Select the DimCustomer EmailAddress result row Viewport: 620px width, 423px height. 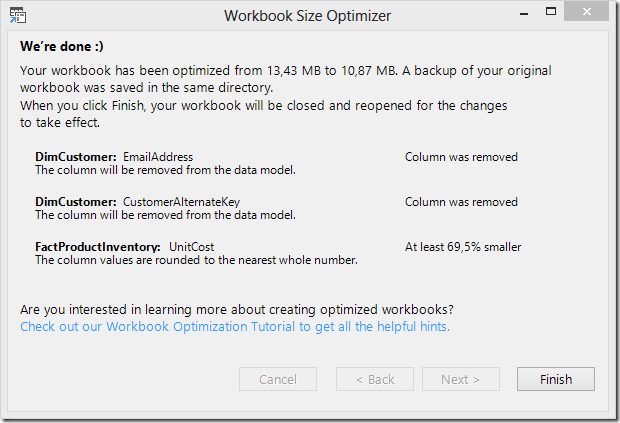[x=277, y=163]
